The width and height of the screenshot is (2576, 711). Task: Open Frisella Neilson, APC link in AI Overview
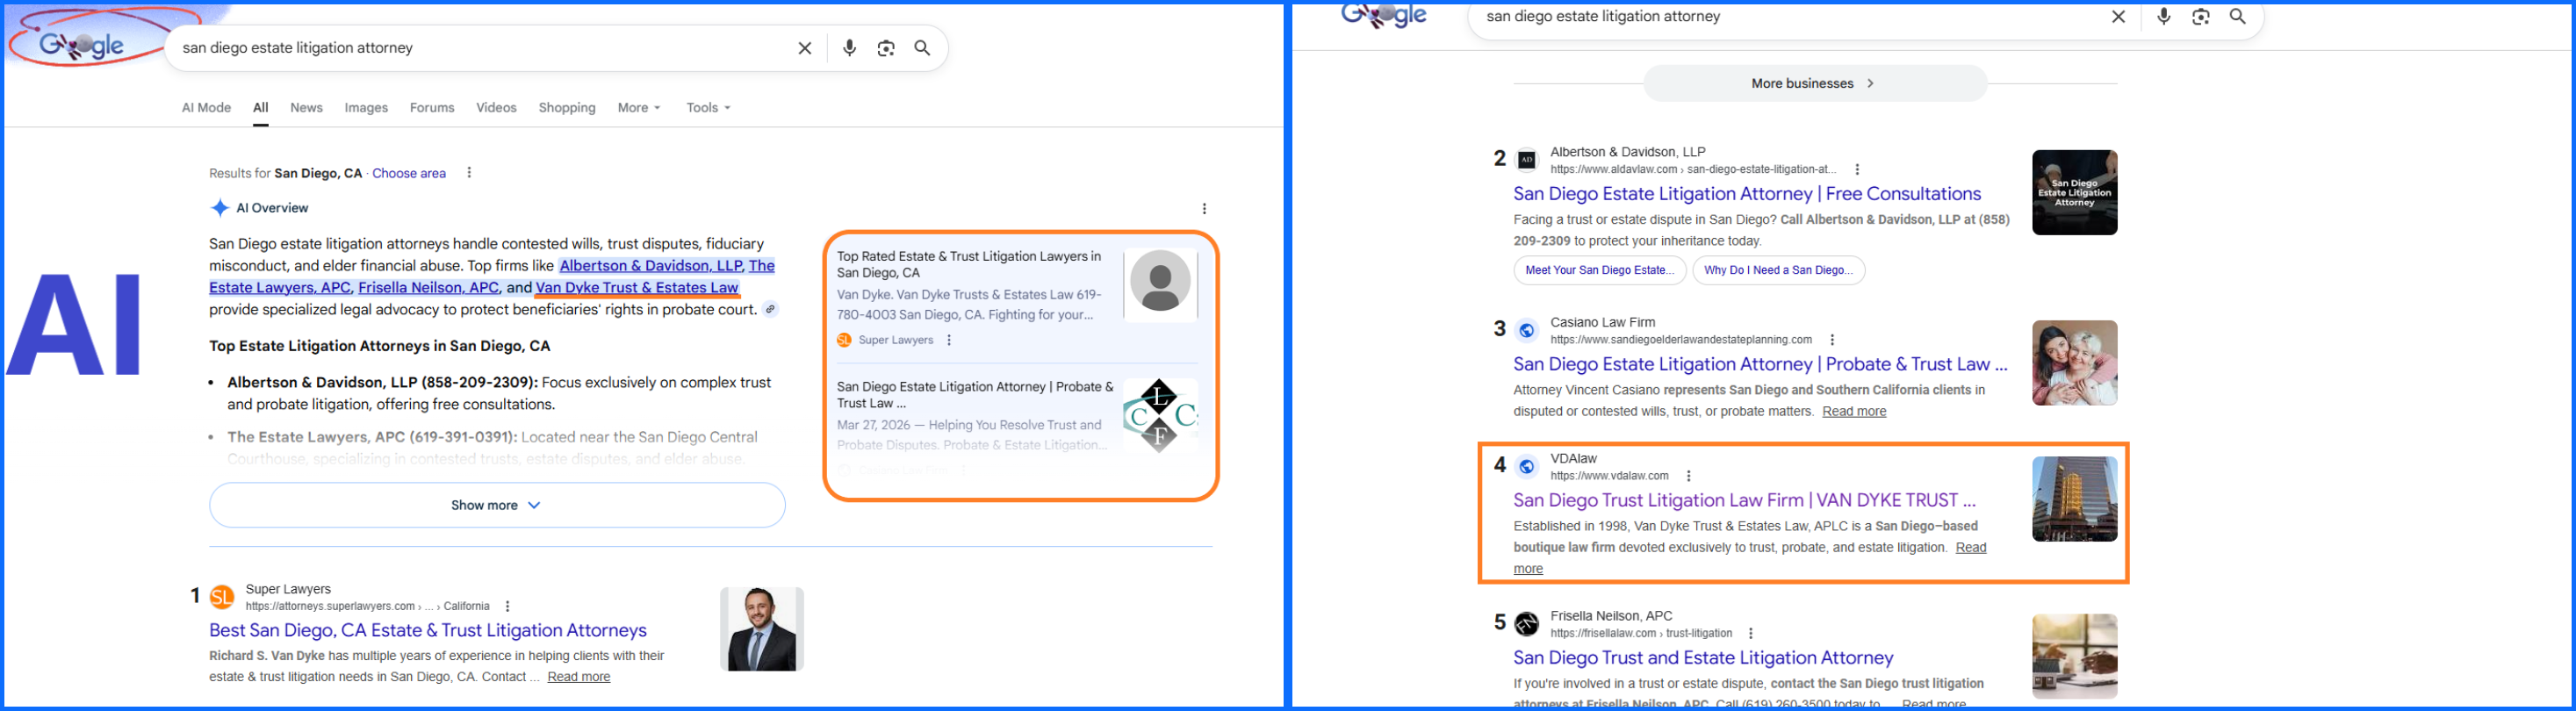coord(429,288)
